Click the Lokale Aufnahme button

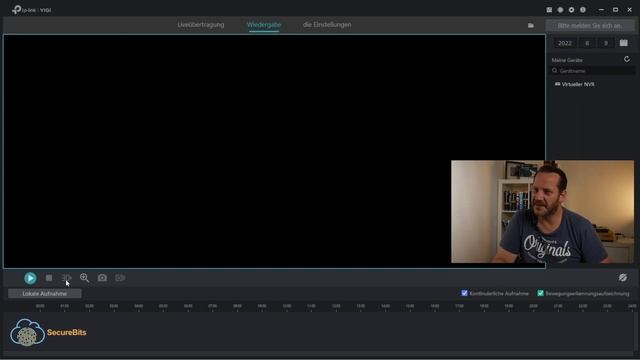pos(44,293)
